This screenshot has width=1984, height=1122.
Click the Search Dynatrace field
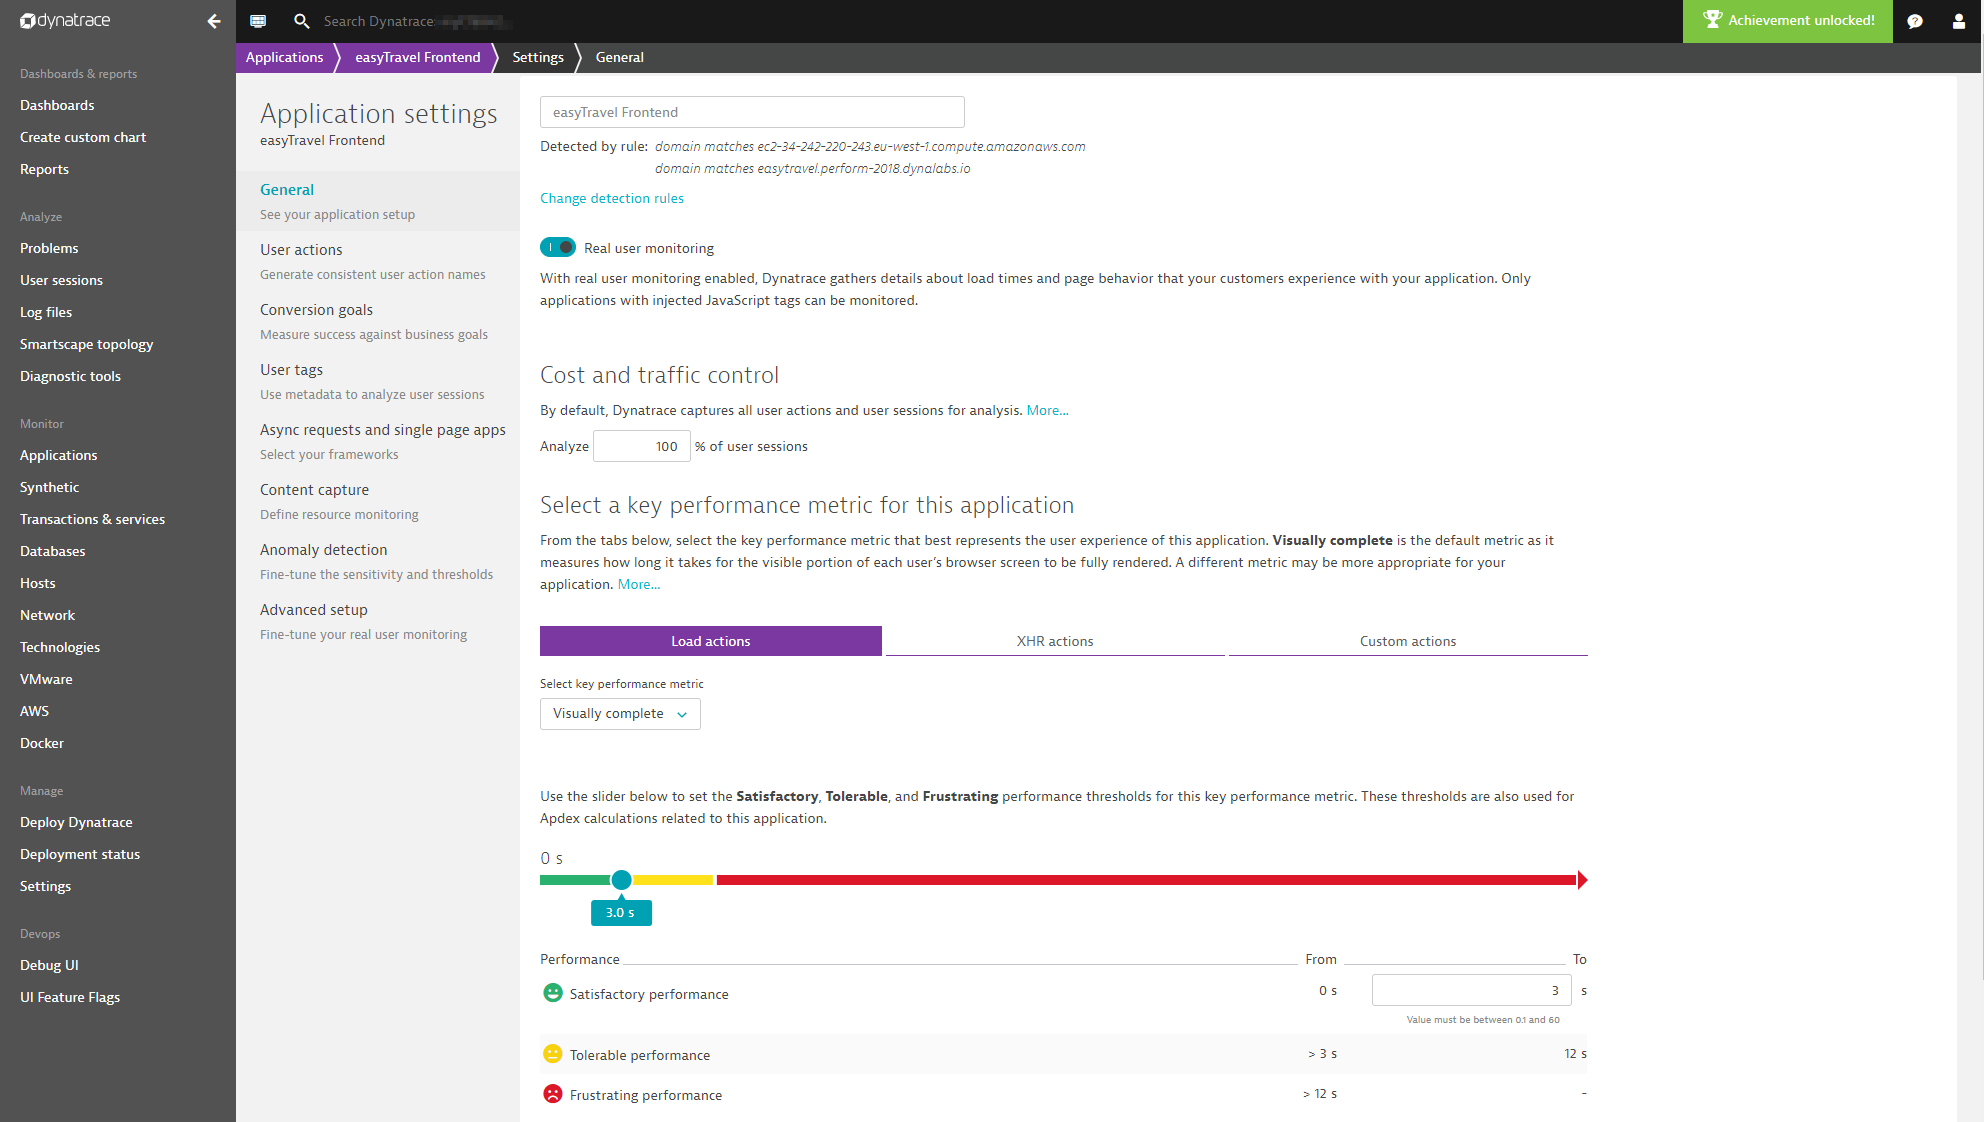click(x=420, y=21)
